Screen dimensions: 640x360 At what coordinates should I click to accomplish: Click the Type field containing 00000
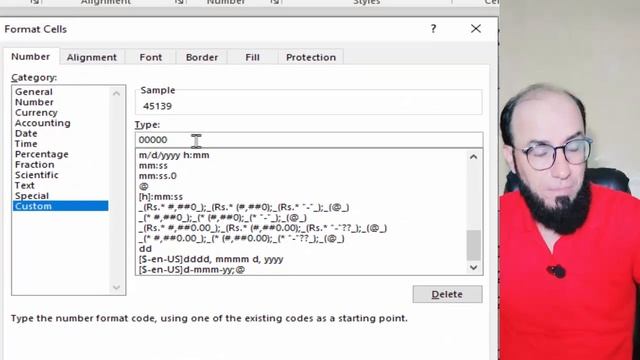(309, 140)
